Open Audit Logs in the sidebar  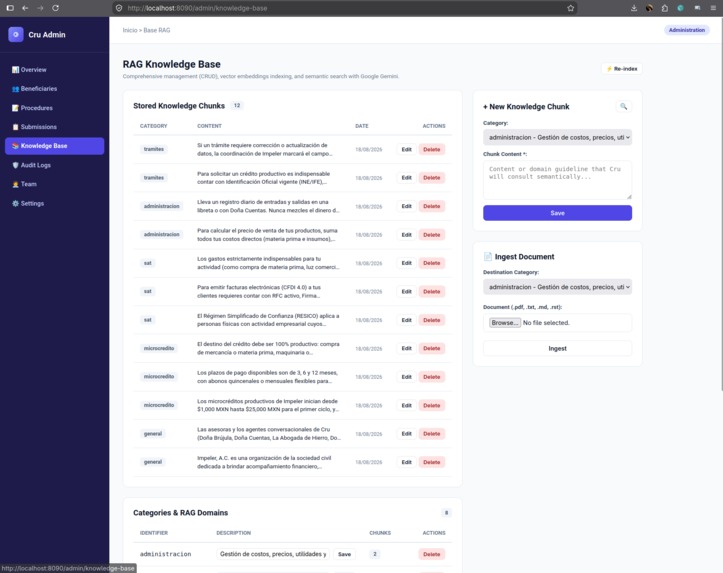coord(54,165)
